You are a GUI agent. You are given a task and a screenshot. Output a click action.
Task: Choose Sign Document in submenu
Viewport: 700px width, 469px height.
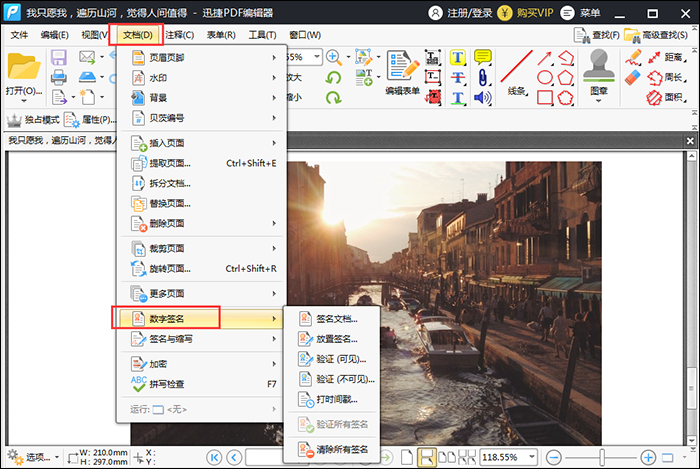click(332, 319)
